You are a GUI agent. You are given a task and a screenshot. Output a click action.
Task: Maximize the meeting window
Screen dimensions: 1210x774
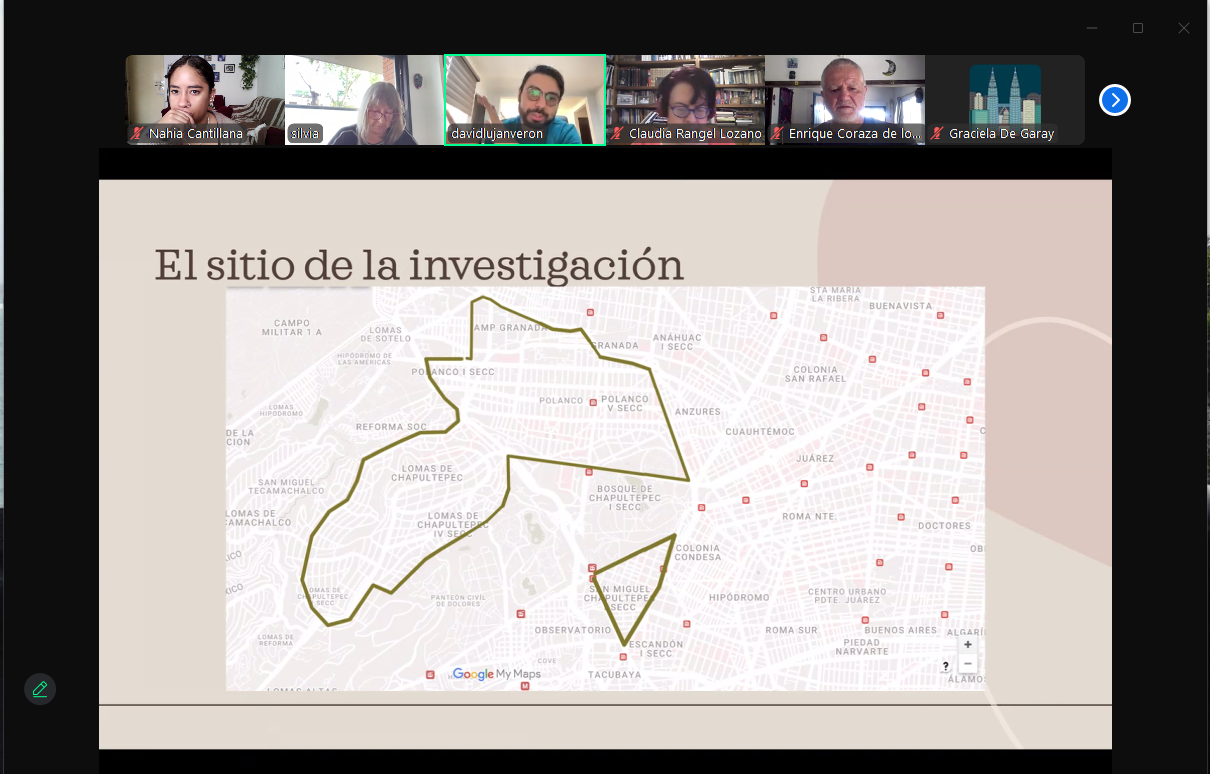(x=1138, y=28)
